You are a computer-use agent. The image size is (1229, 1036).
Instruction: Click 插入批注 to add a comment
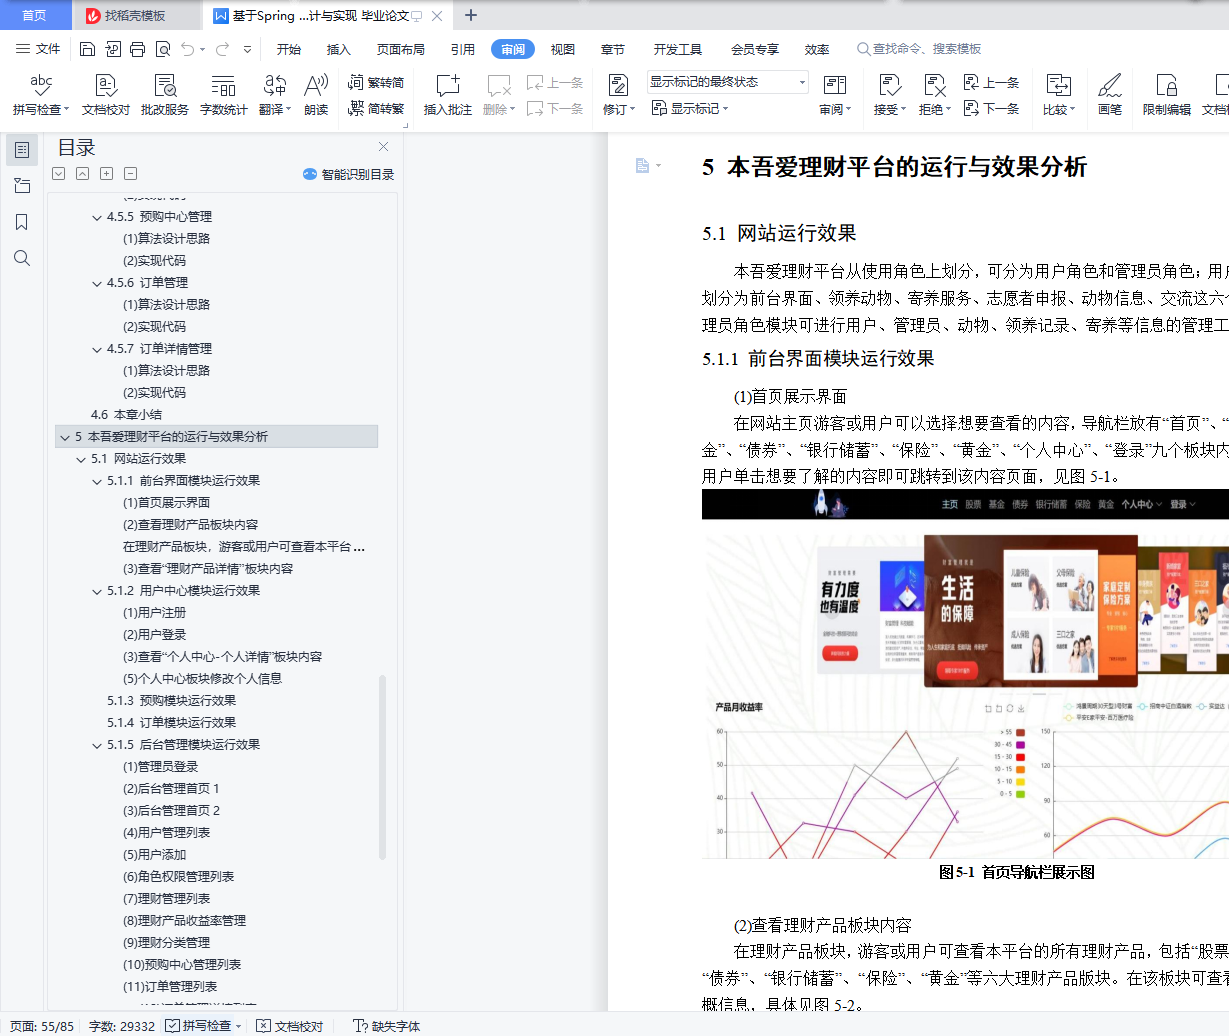coord(447,95)
